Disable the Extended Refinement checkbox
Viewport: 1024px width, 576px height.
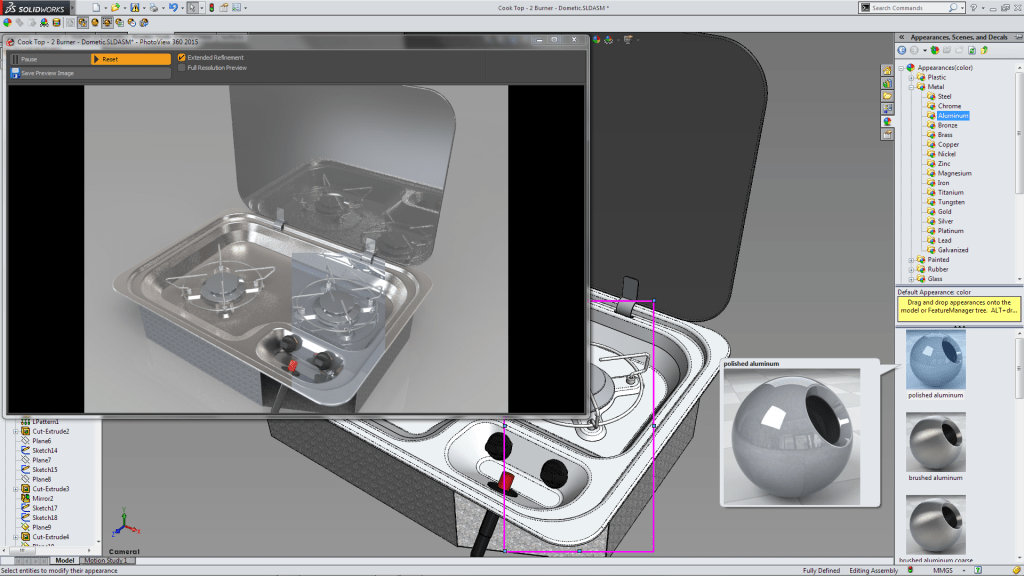pos(181,58)
